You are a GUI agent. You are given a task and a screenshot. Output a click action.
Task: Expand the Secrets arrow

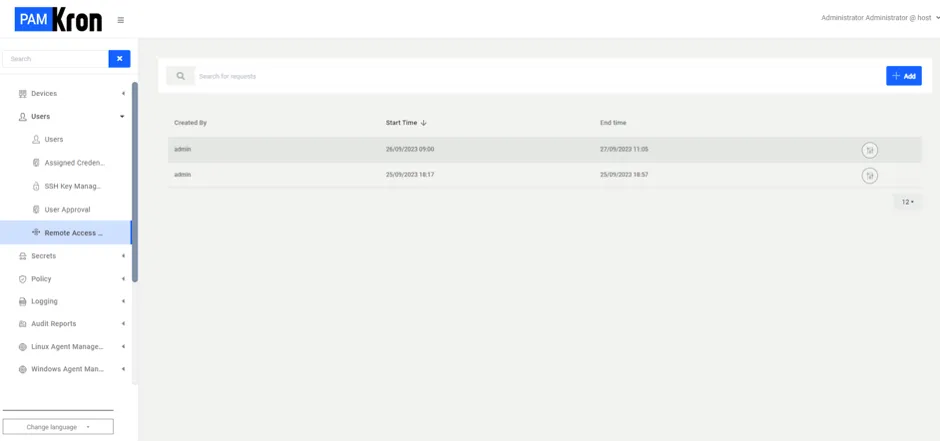[123, 256]
